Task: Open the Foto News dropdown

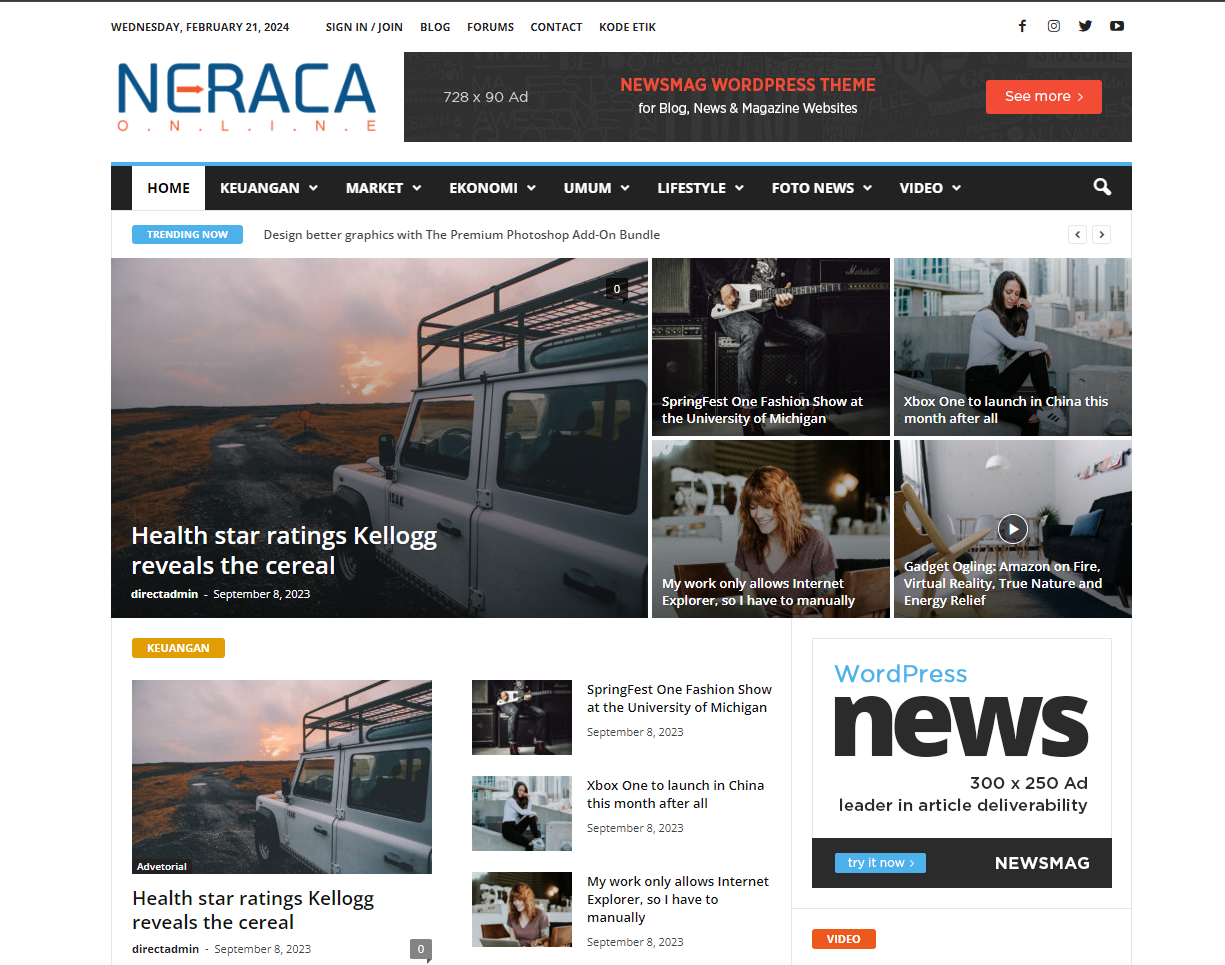Action: (821, 188)
